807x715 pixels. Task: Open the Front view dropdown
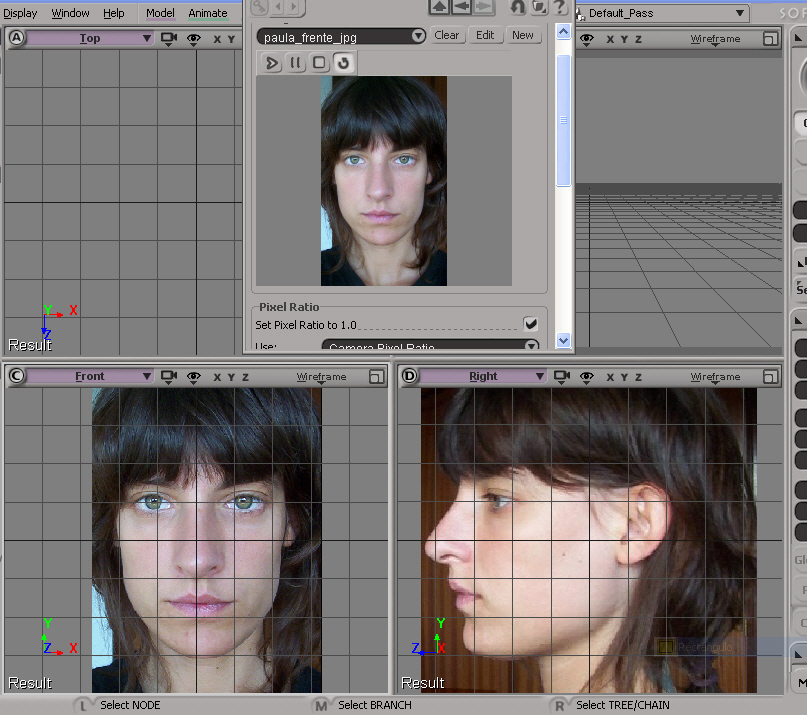[90, 376]
